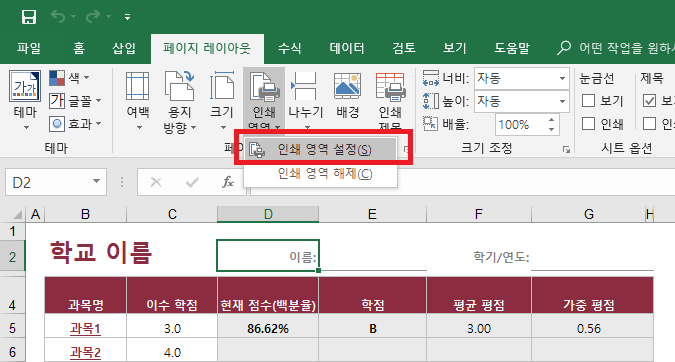
Task: Open the 파일 tab
Action: (29, 48)
